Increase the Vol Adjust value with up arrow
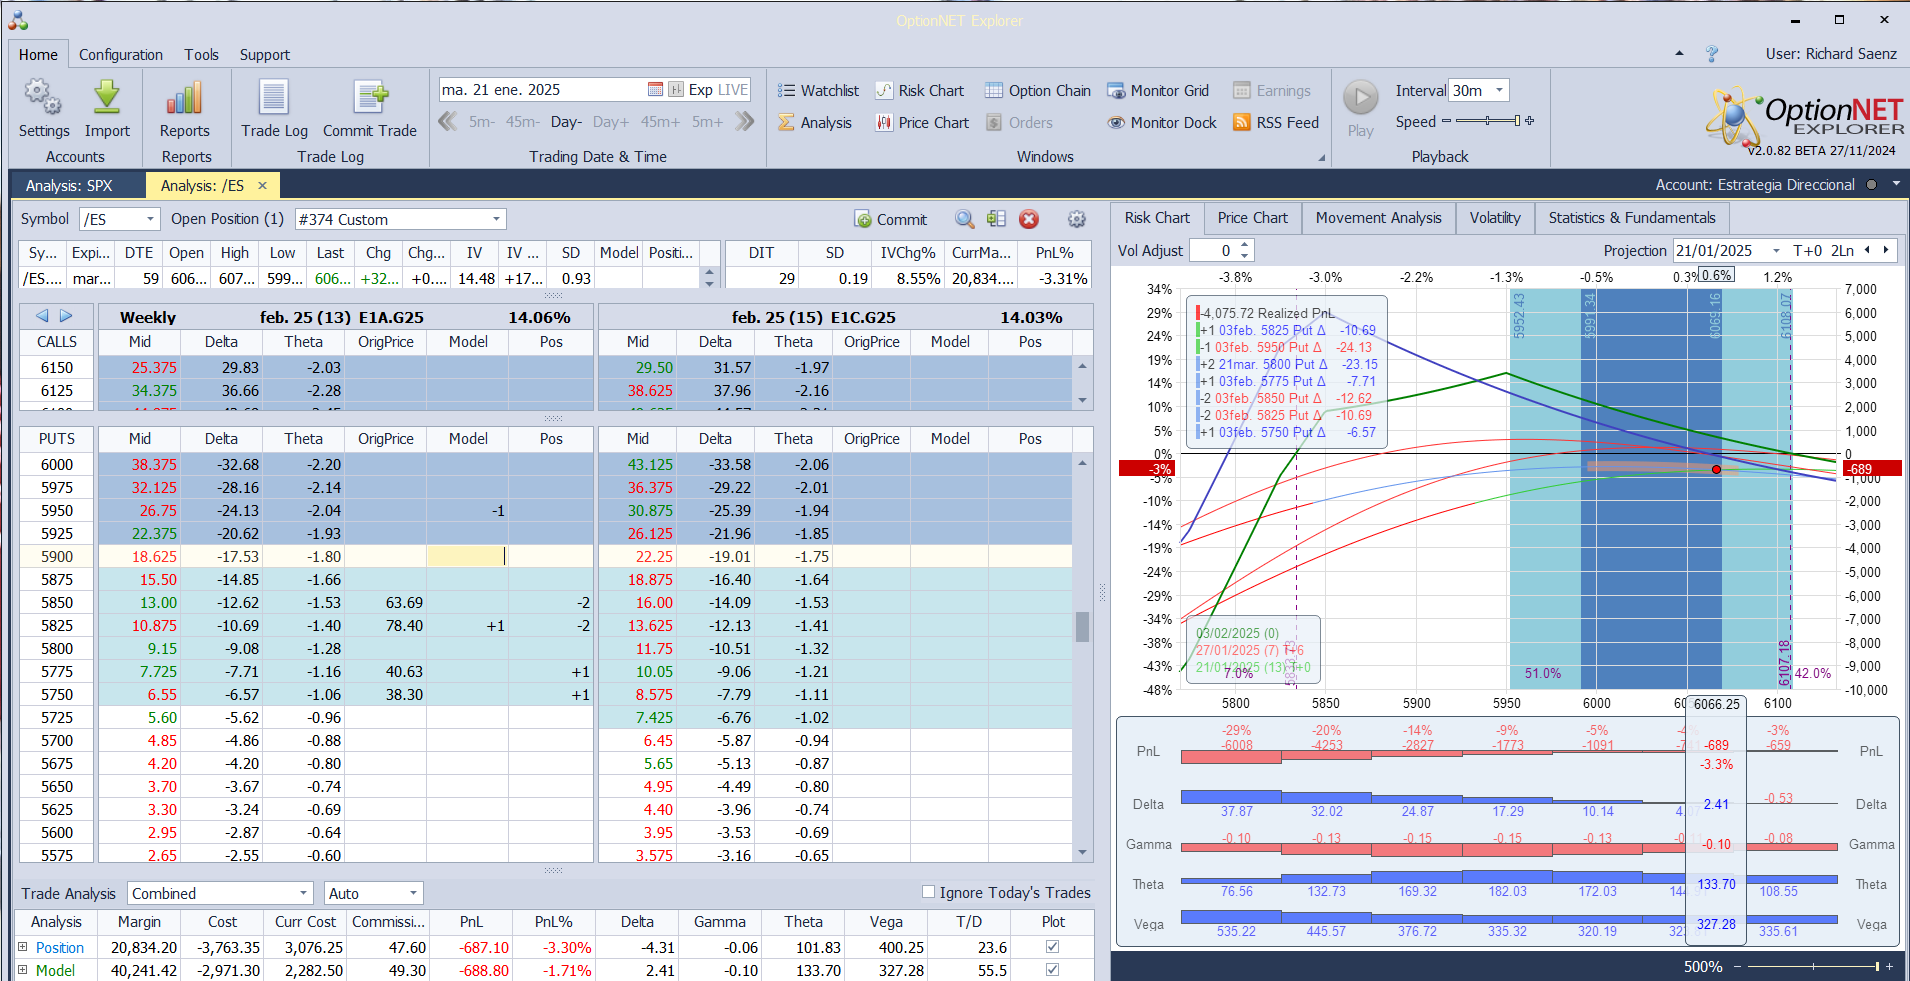This screenshot has height=981, width=1910. click(1244, 245)
